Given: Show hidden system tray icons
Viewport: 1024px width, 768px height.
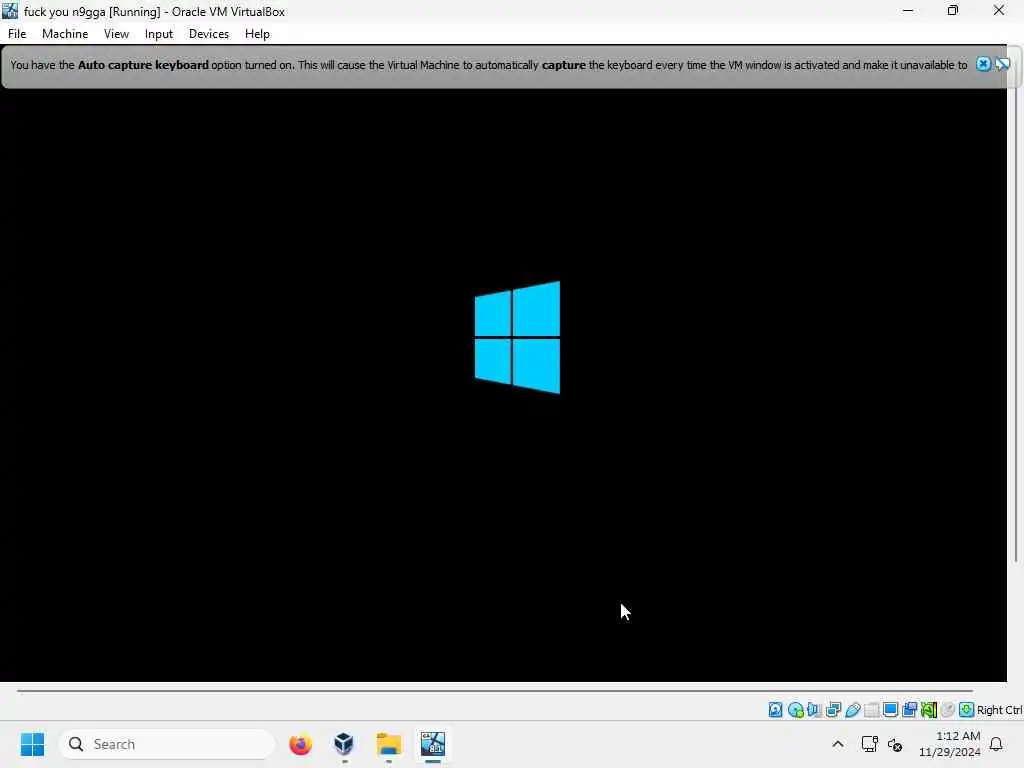Looking at the screenshot, I should (x=838, y=744).
